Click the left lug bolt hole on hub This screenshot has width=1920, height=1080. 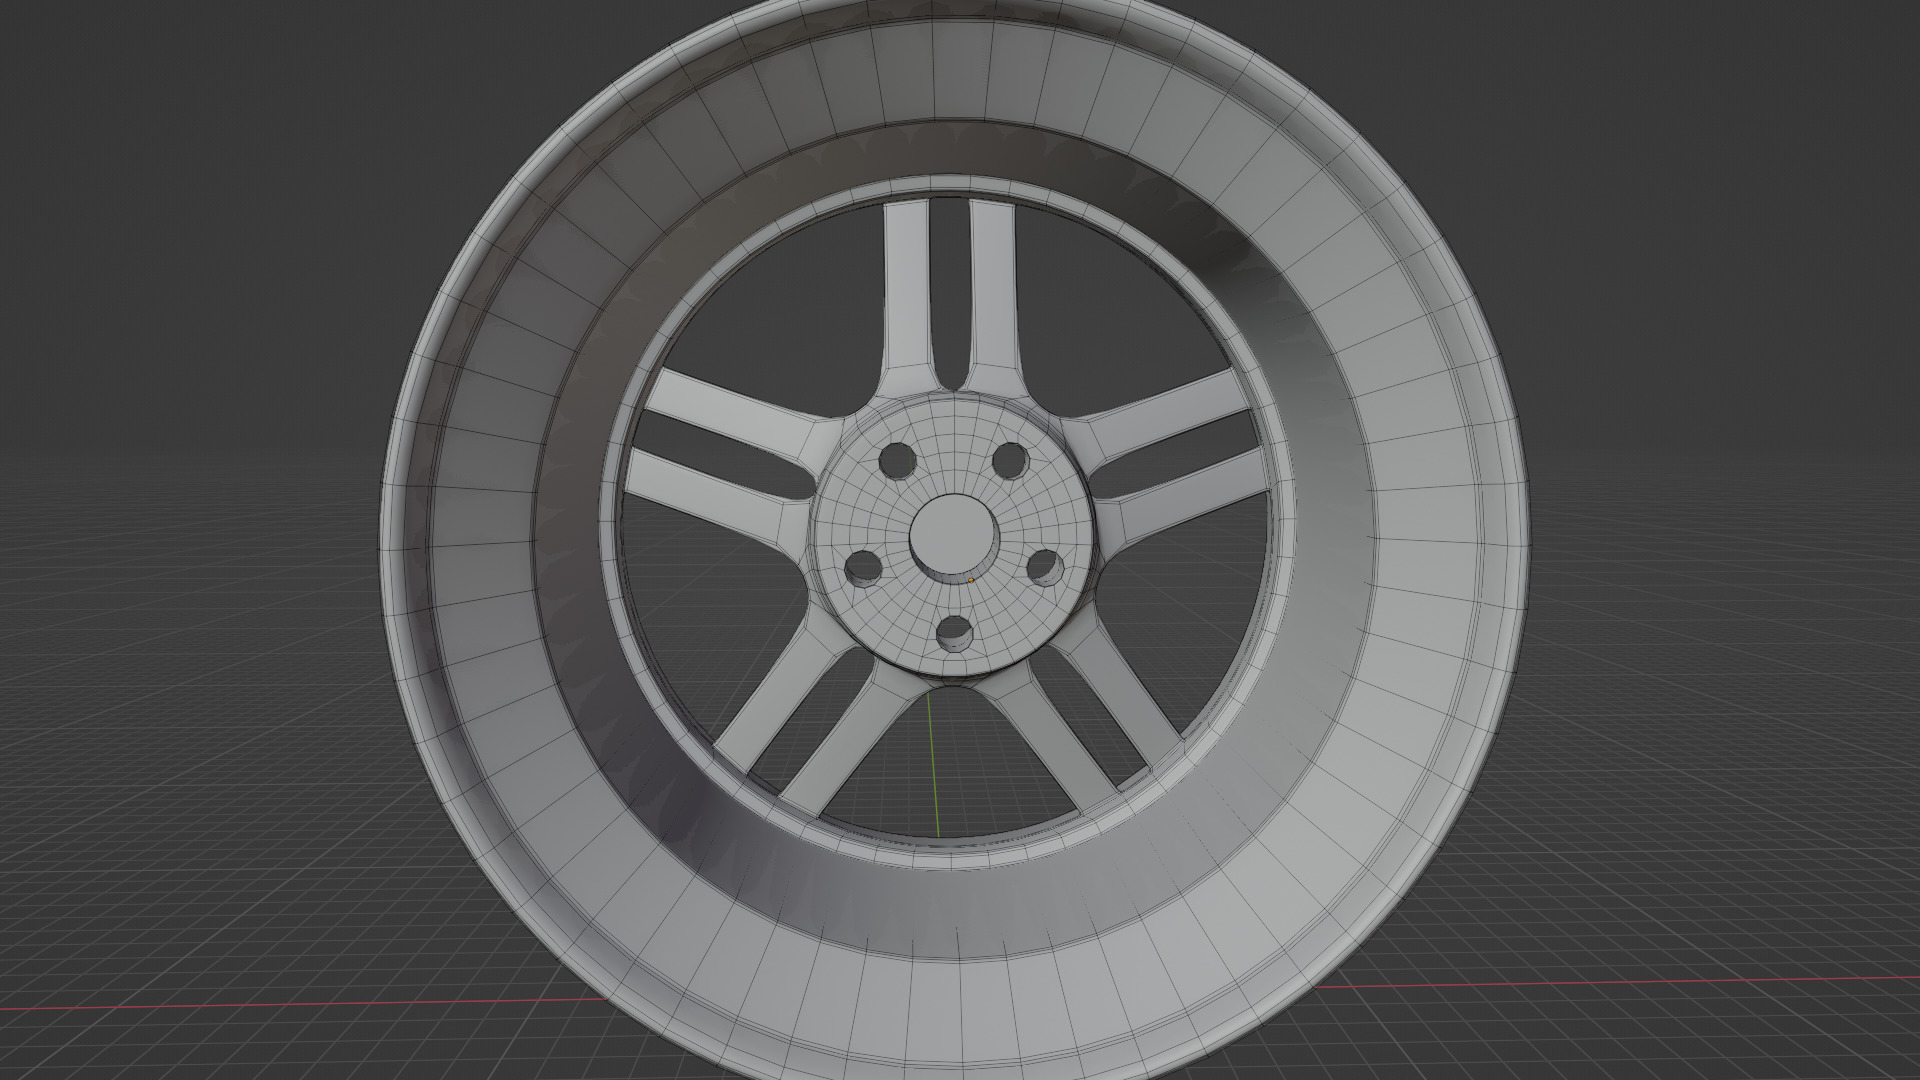pos(861,568)
